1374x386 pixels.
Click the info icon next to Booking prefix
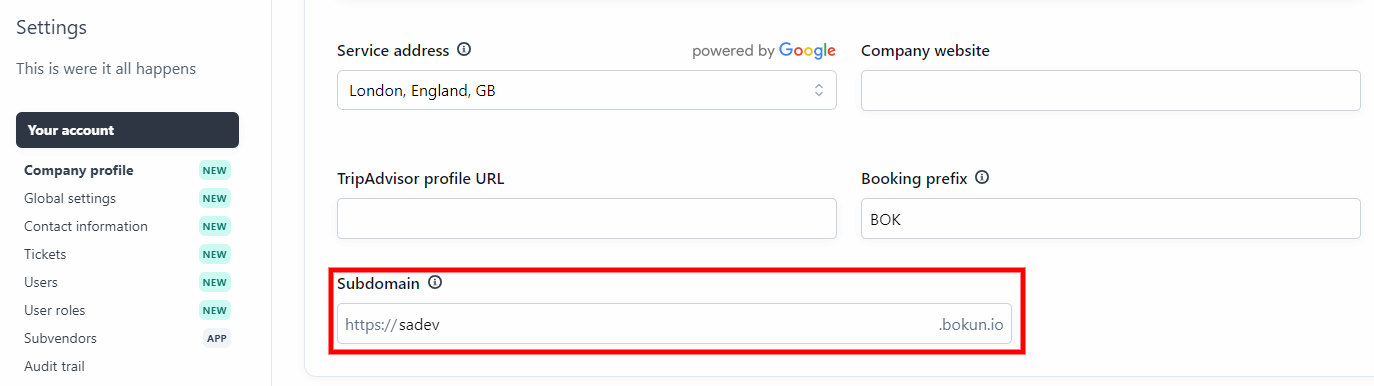click(x=982, y=178)
